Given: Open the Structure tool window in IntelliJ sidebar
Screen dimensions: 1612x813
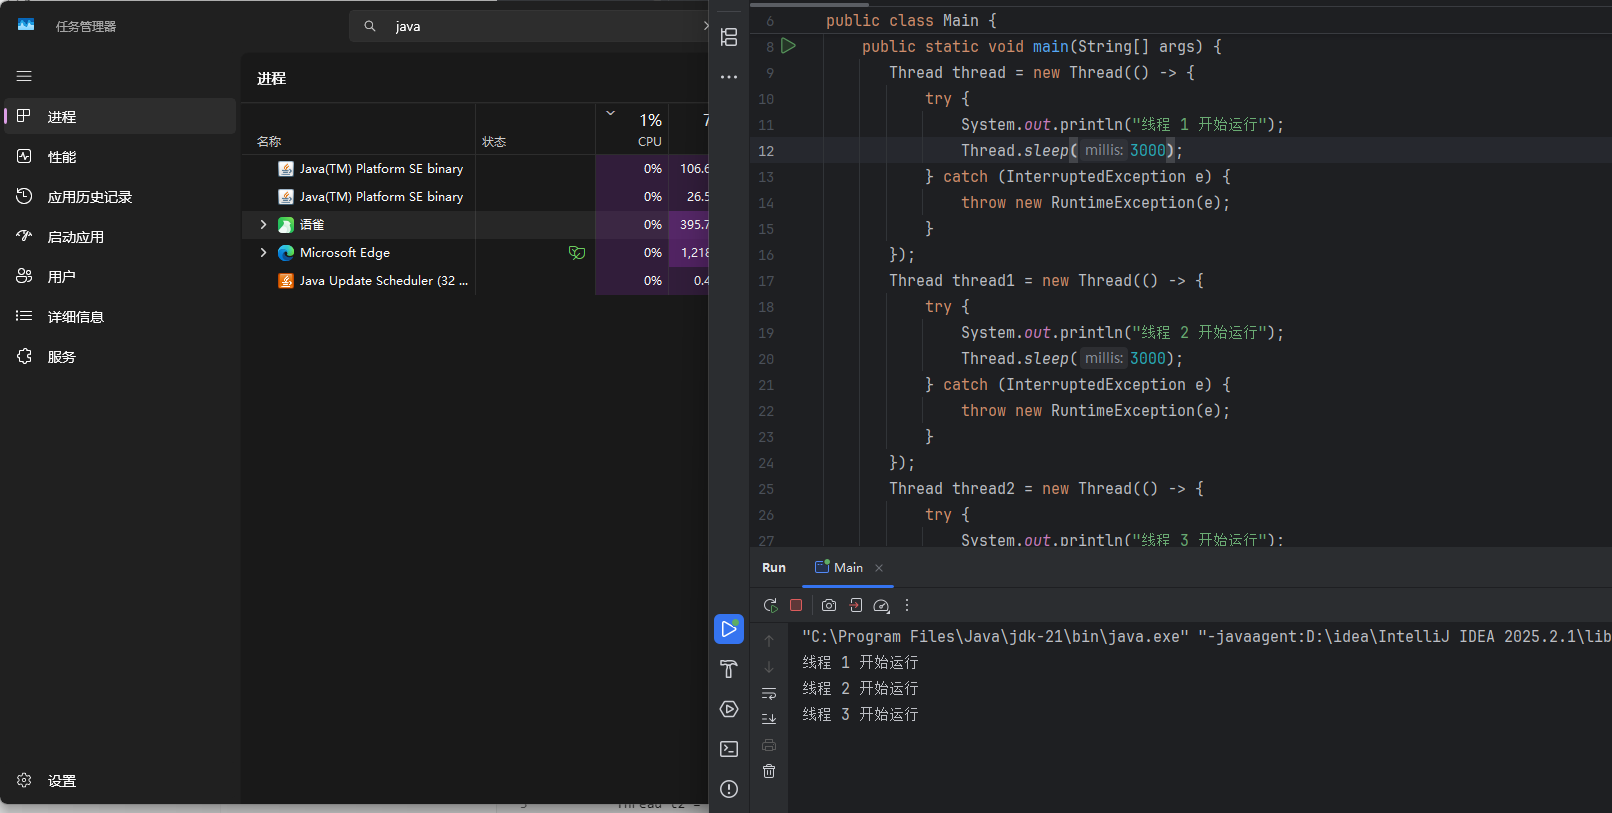Looking at the screenshot, I should 729,37.
